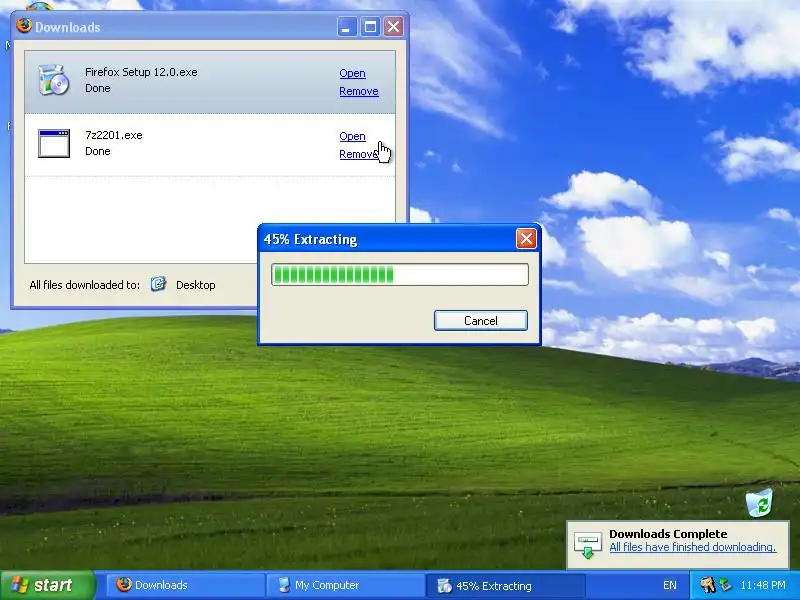Open the Recycle Bin on desktop
The width and height of the screenshot is (800, 600).
[x=759, y=503]
